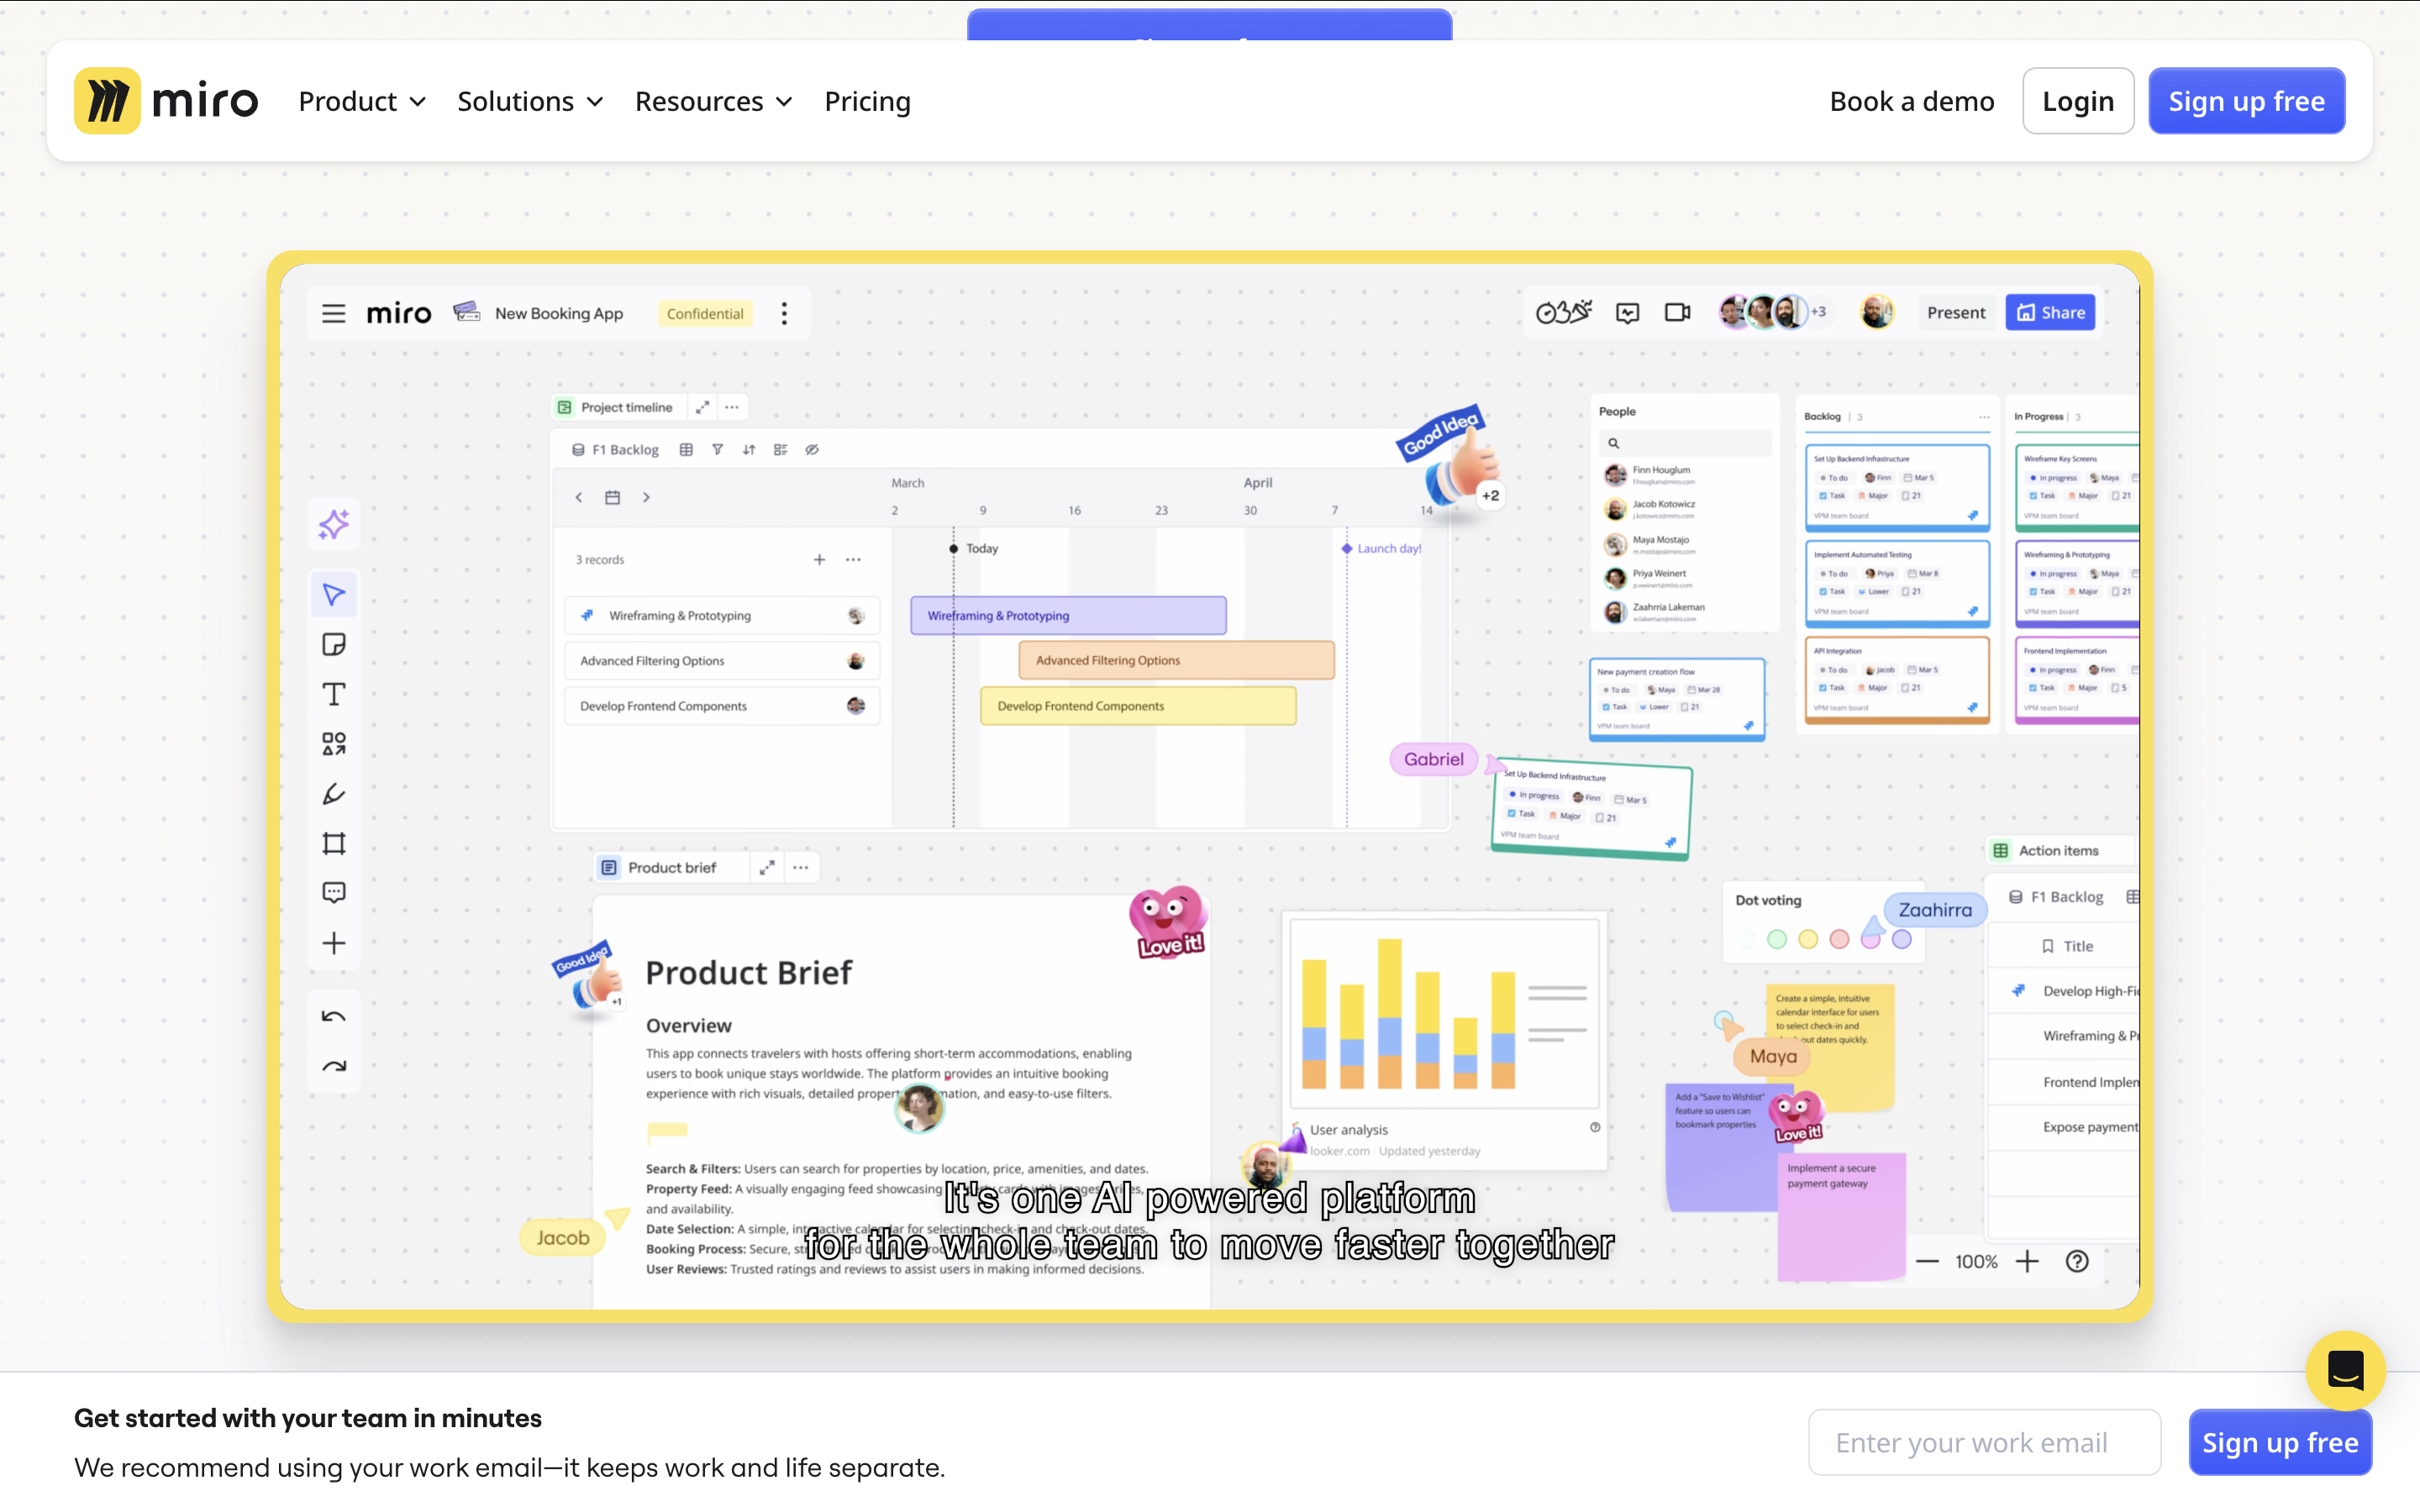Click the Miro logo in the navigation bar
This screenshot has width=2420, height=1512.
tap(166, 101)
